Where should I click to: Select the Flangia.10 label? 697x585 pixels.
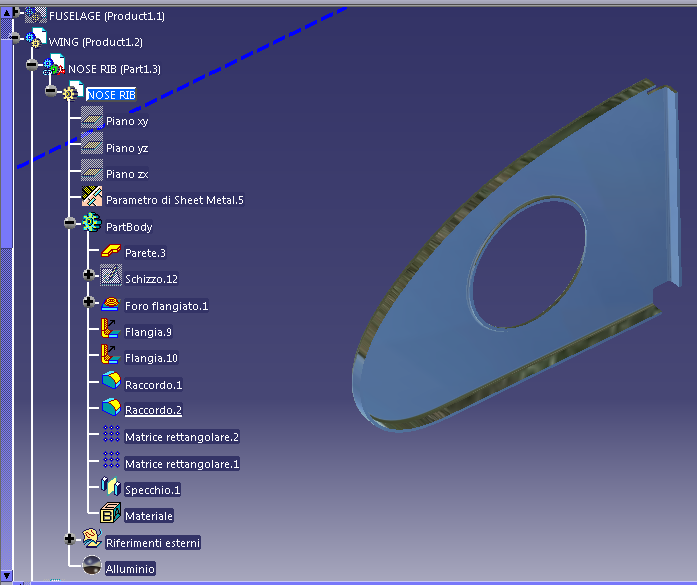(151, 358)
